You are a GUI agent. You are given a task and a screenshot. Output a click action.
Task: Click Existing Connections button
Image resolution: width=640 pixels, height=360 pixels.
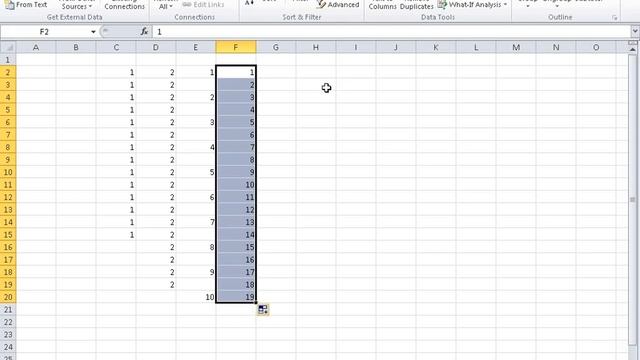coord(124,5)
